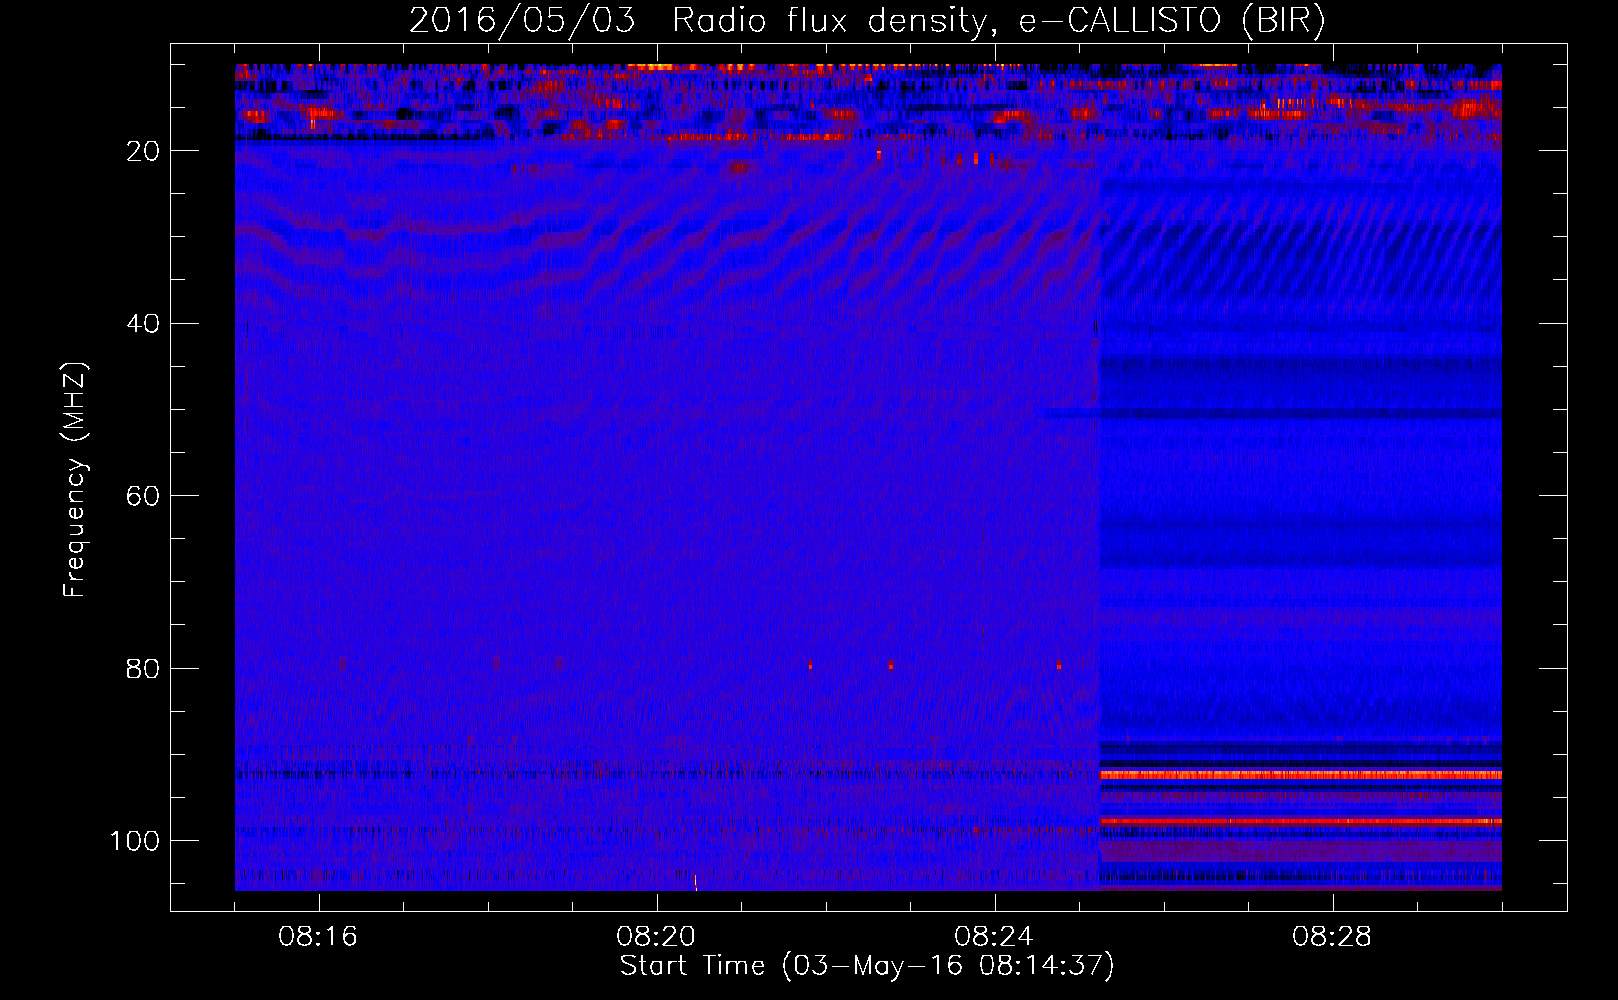Click the "80" frequency tick label

144,668
